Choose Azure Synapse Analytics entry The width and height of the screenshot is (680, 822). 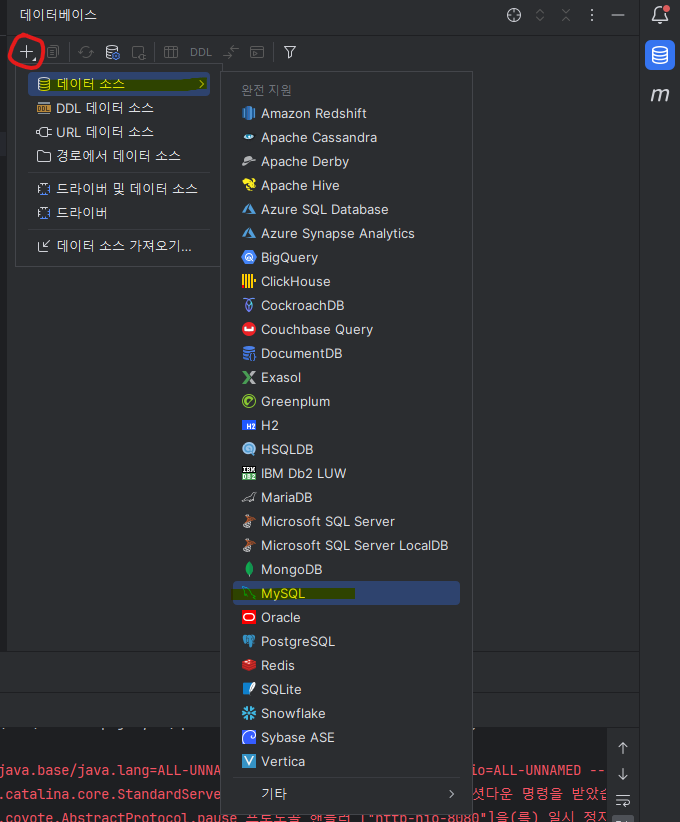pyautogui.click(x=347, y=233)
